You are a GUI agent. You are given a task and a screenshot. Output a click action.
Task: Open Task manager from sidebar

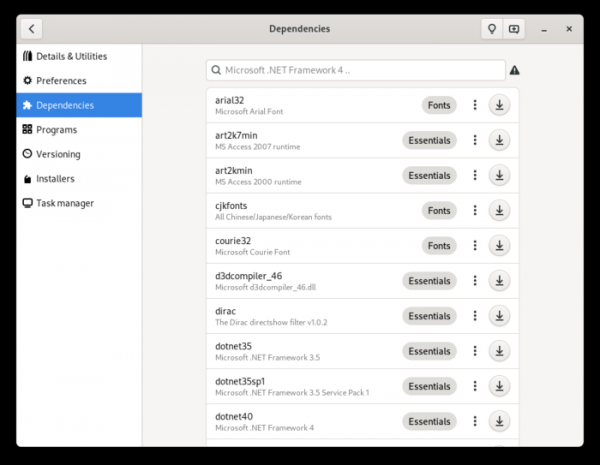64,203
